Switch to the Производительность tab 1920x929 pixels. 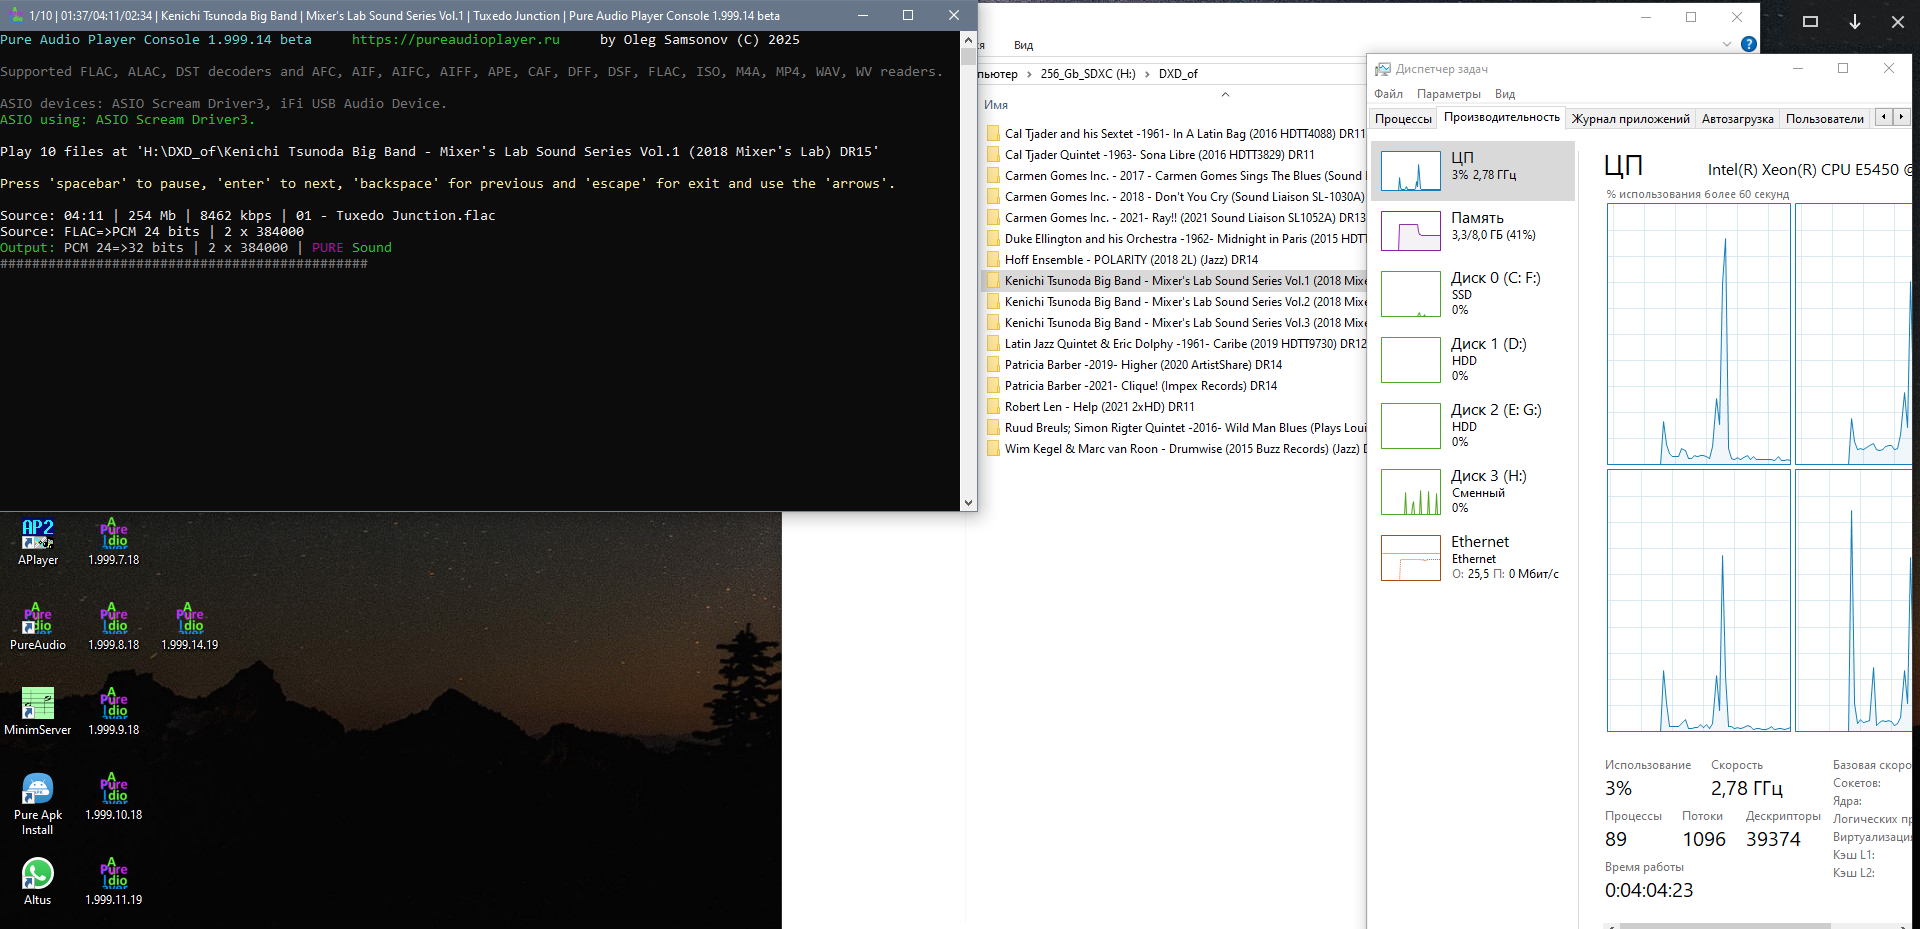tap(1501, 117)
